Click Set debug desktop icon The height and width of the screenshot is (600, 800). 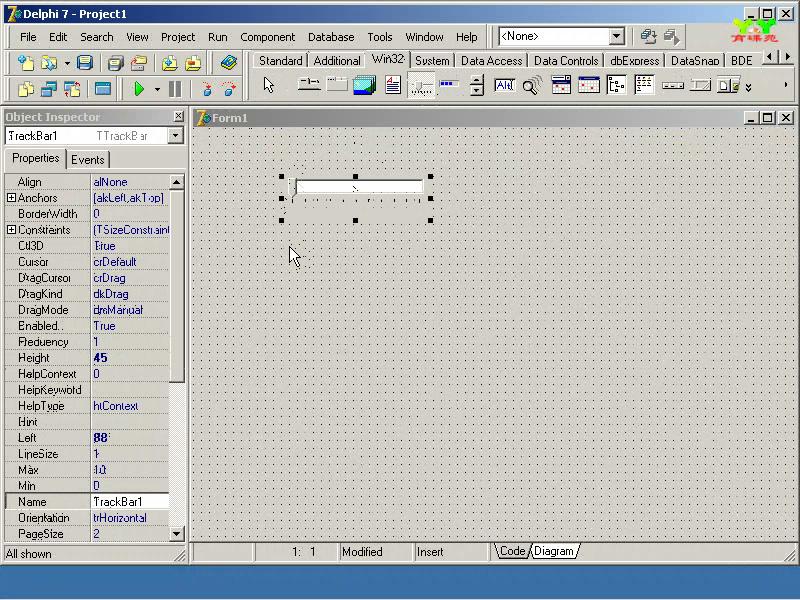(671, 36)
